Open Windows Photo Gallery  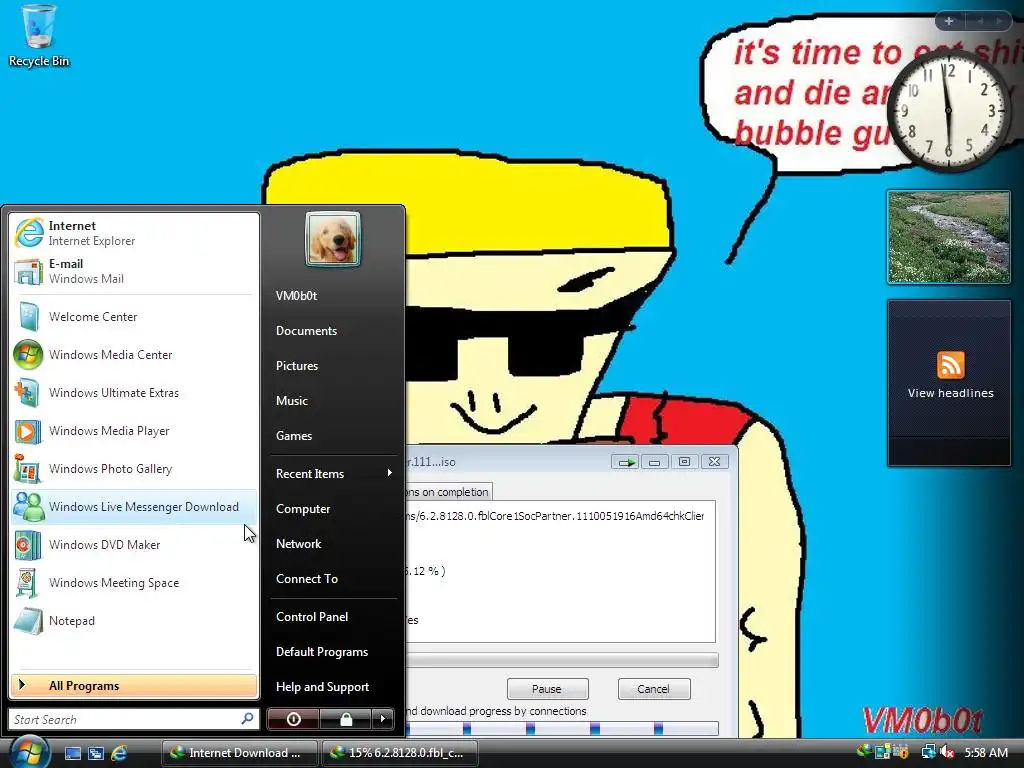(x=134, y=469)
